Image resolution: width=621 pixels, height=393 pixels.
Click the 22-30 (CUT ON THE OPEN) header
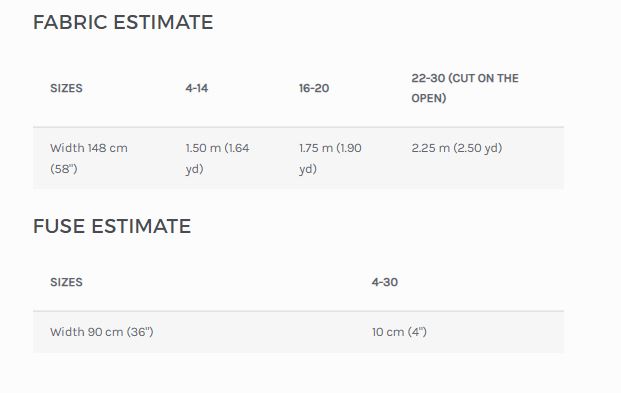click(x=465, y=88)
